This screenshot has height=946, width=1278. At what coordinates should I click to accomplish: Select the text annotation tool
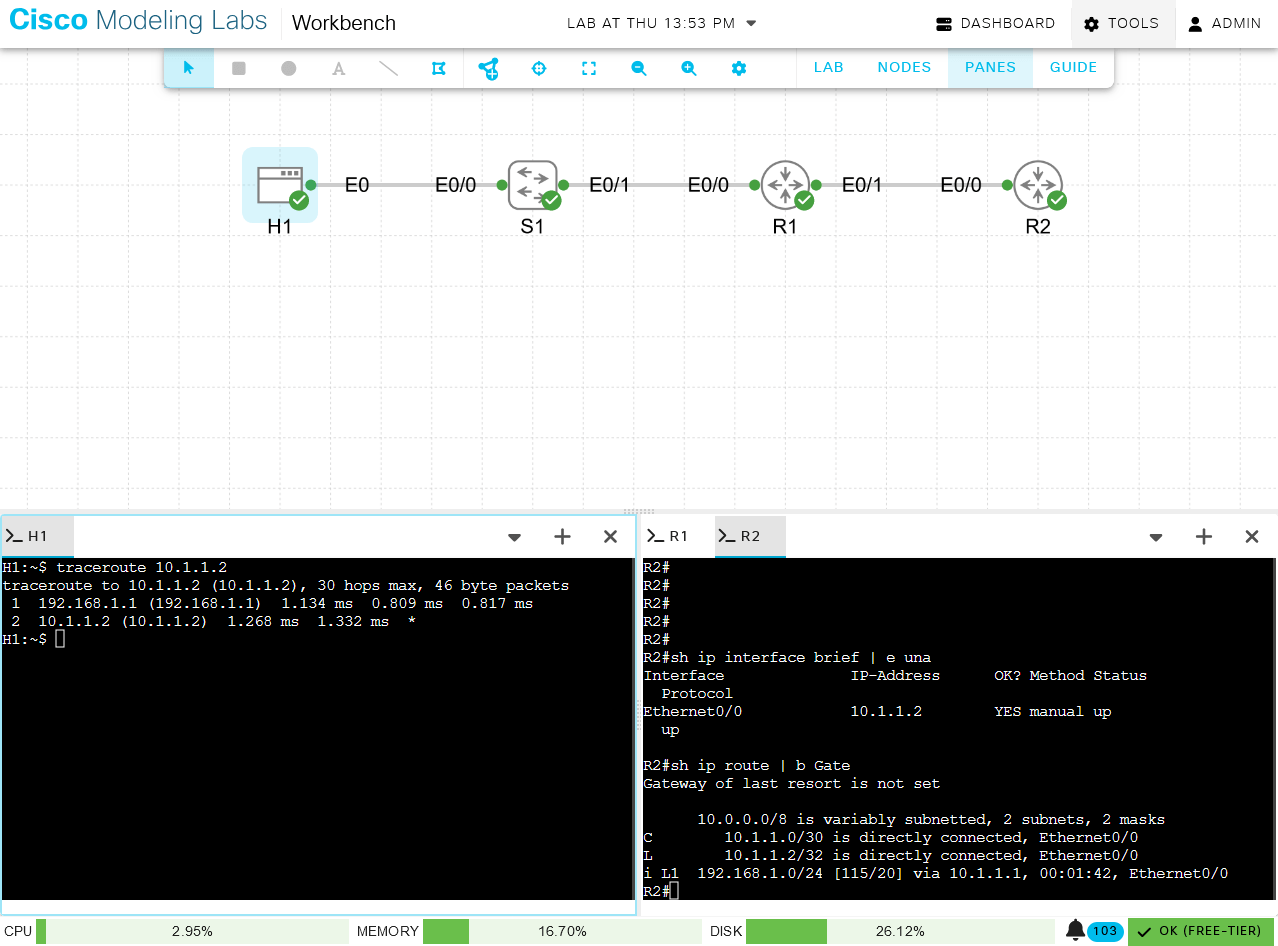339,68
